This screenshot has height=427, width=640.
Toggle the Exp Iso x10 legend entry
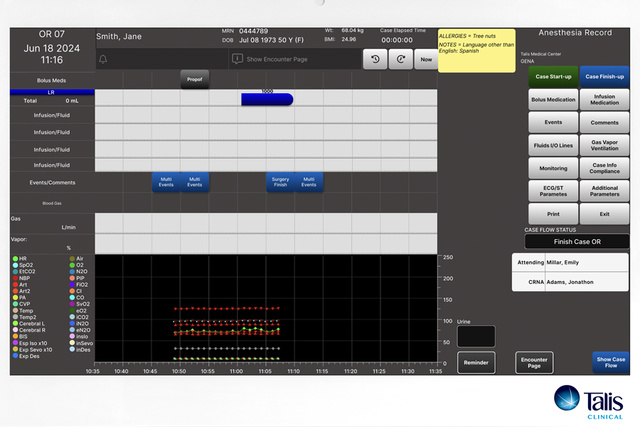pos(30,343)
